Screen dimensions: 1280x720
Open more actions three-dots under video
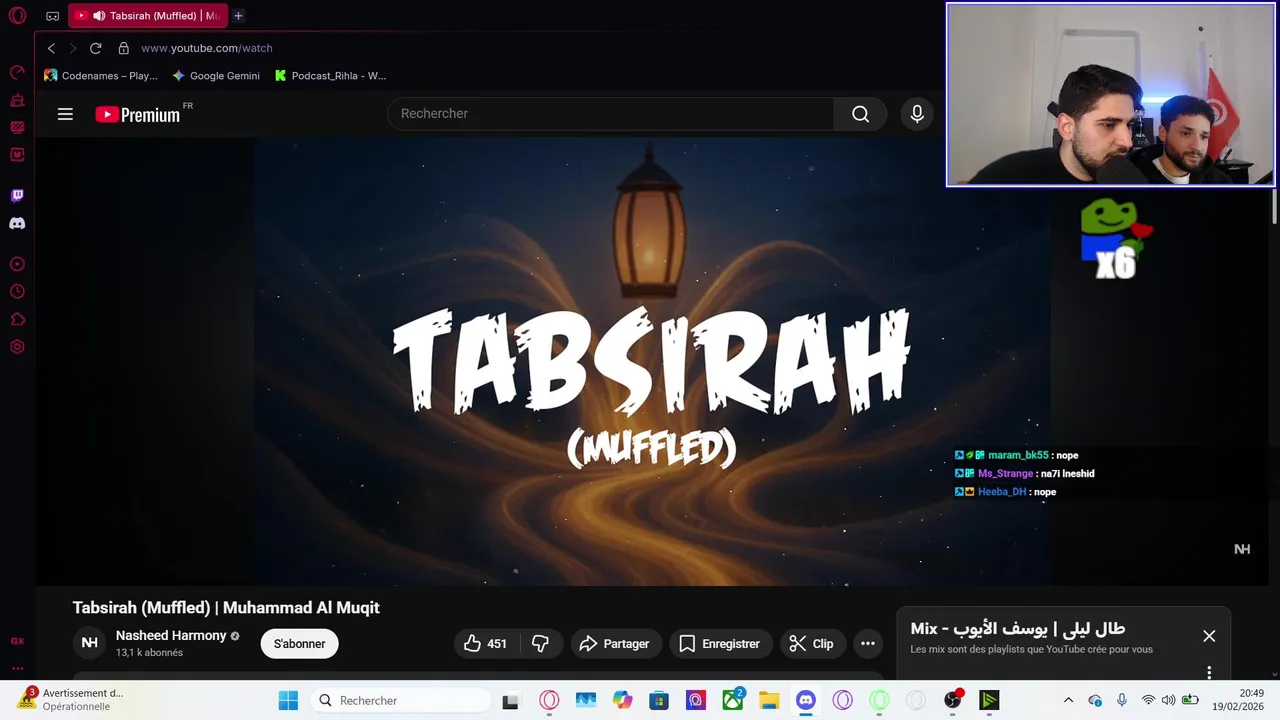[868, 644]
